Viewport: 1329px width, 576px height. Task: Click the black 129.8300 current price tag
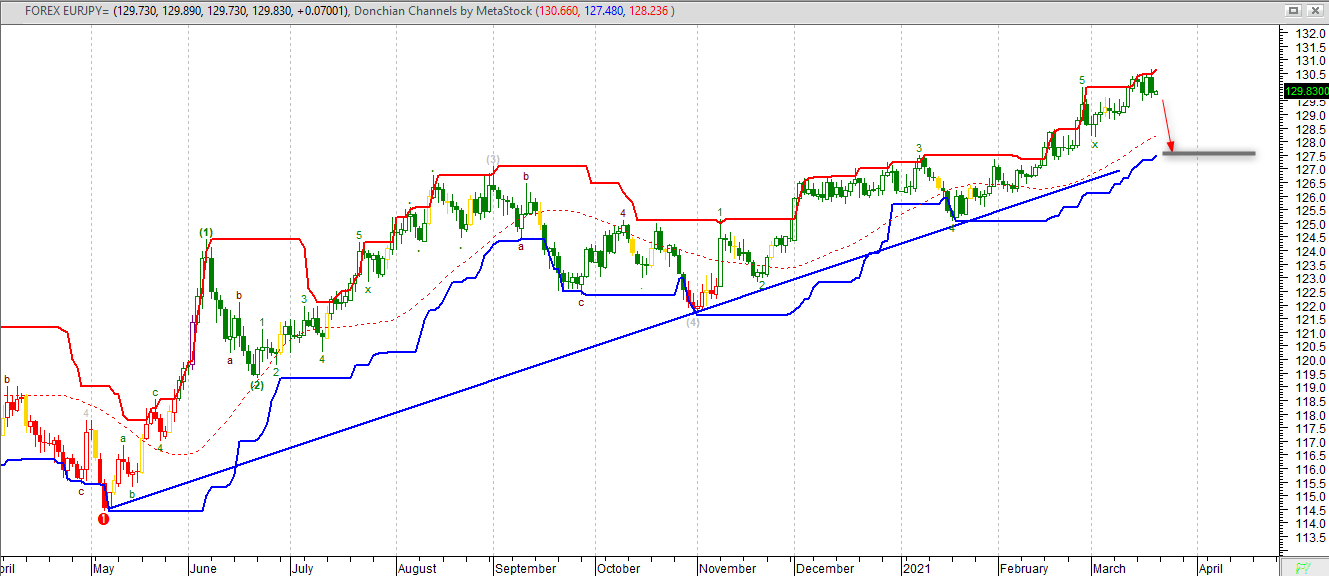coord(1304,91)
